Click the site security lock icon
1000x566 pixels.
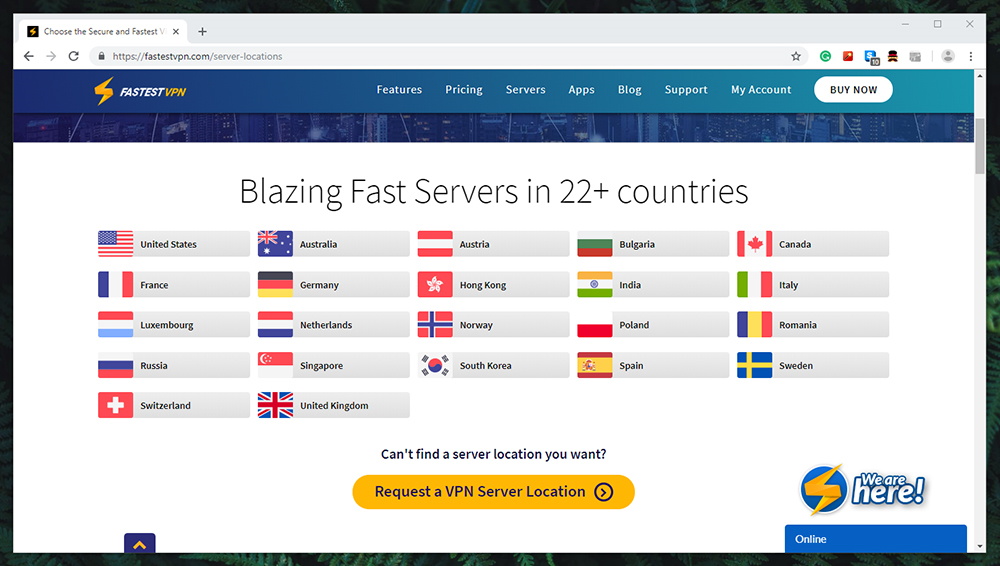click(101, 56)
